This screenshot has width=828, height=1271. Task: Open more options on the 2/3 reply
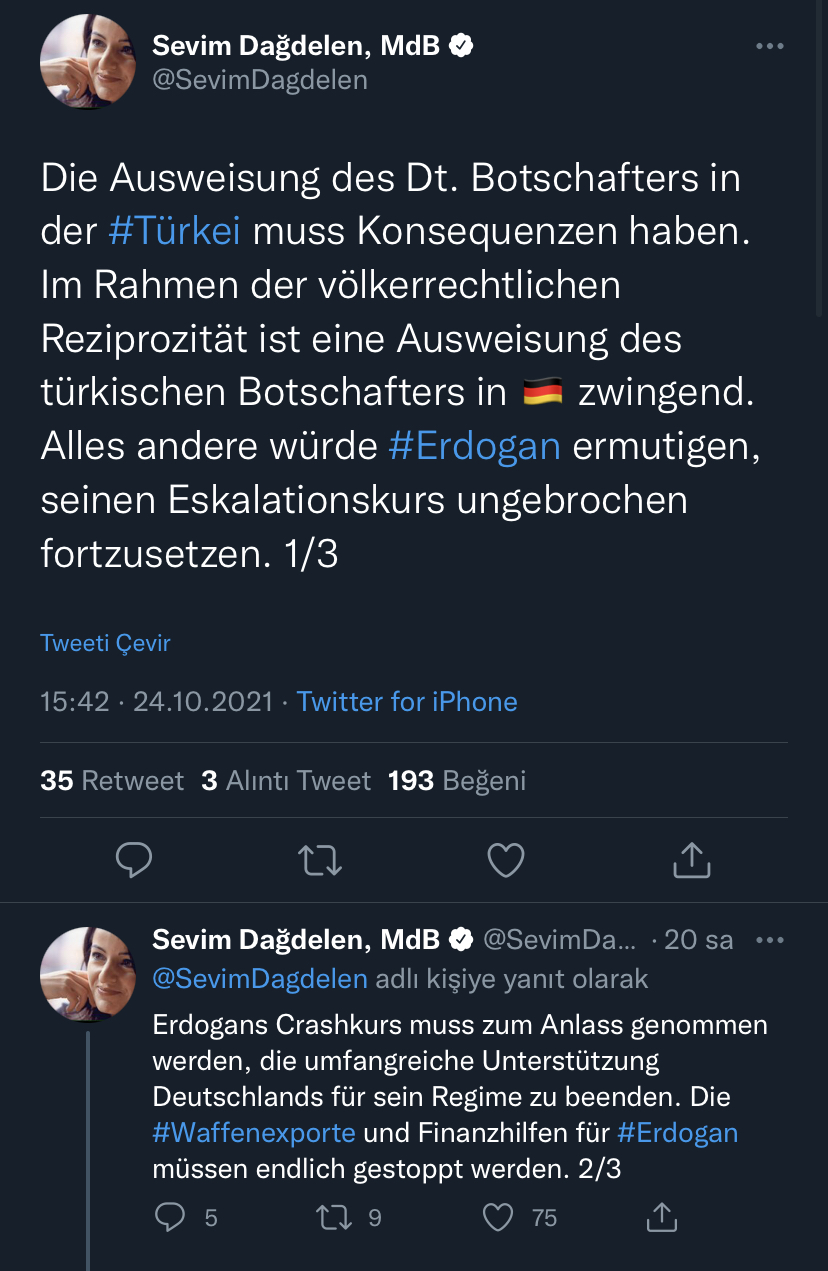pyautogui.click(x=769, y=940)
